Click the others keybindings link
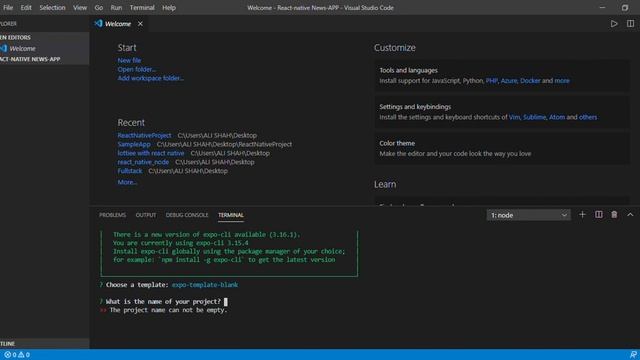Screen dimensions: 640x360 tap(588, 117)
